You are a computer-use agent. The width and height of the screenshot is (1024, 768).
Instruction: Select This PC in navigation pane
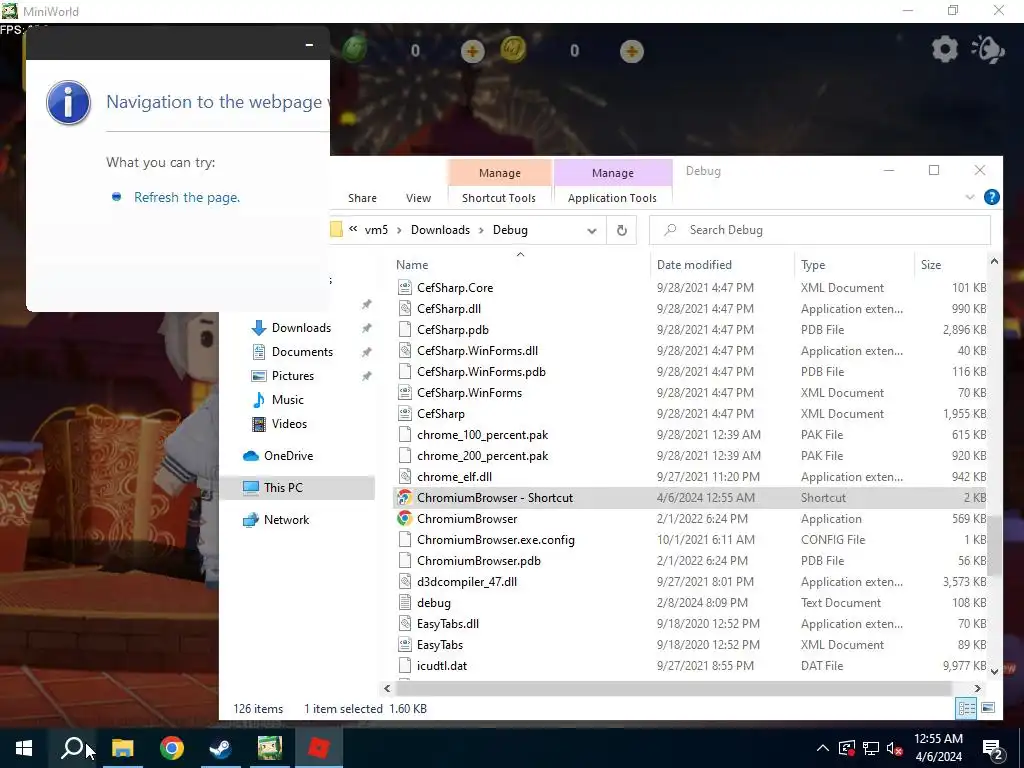(x=298, y=488)
